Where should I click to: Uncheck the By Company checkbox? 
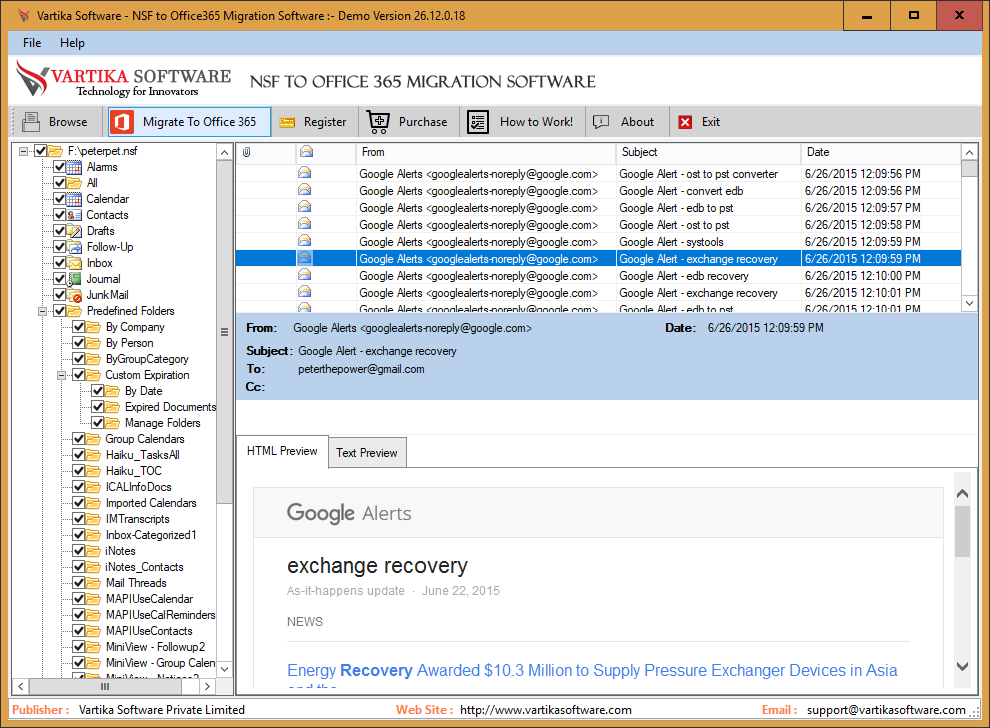(78, 327)
